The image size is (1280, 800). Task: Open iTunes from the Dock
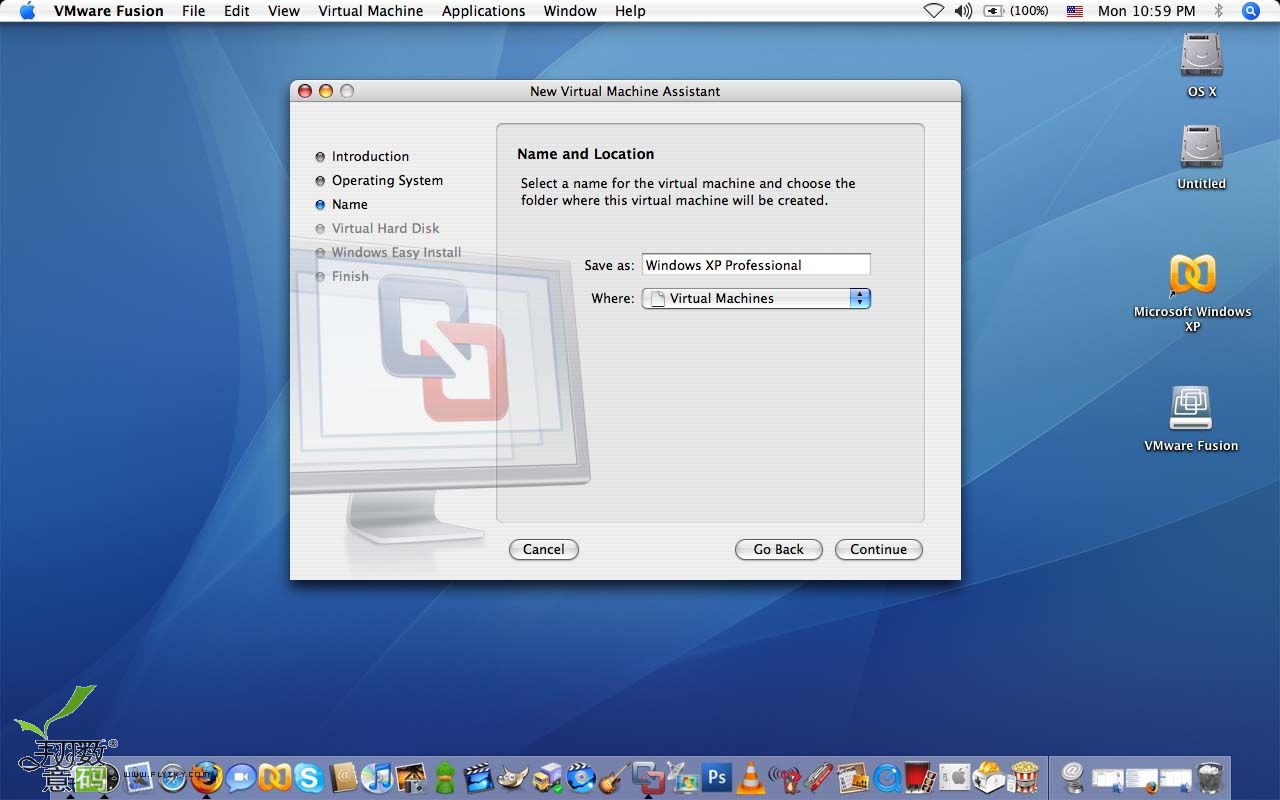tap(376, 777)
